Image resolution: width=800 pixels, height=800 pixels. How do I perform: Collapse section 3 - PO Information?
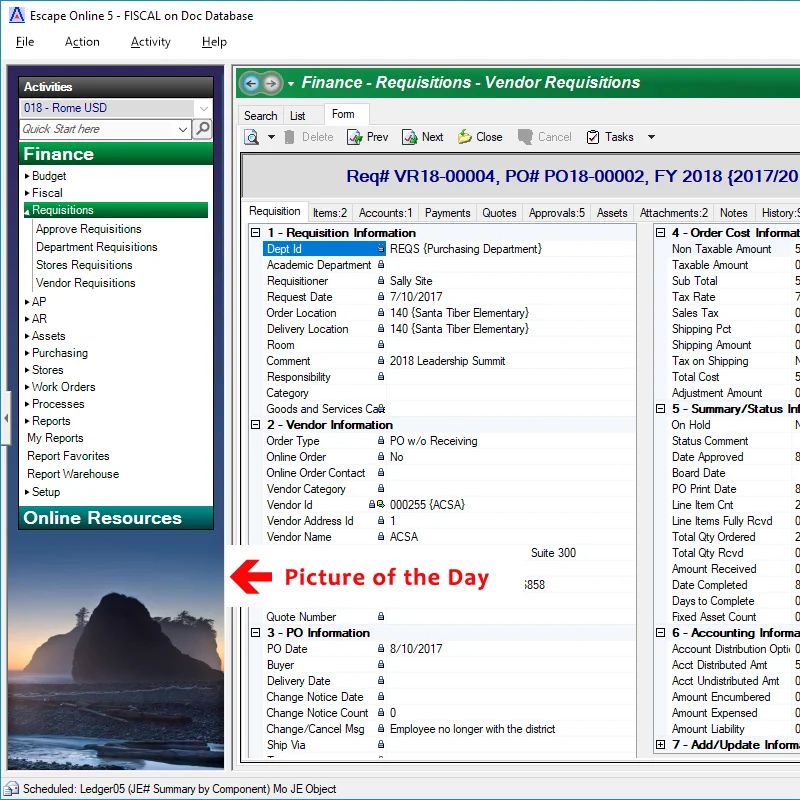click(256, 633)
